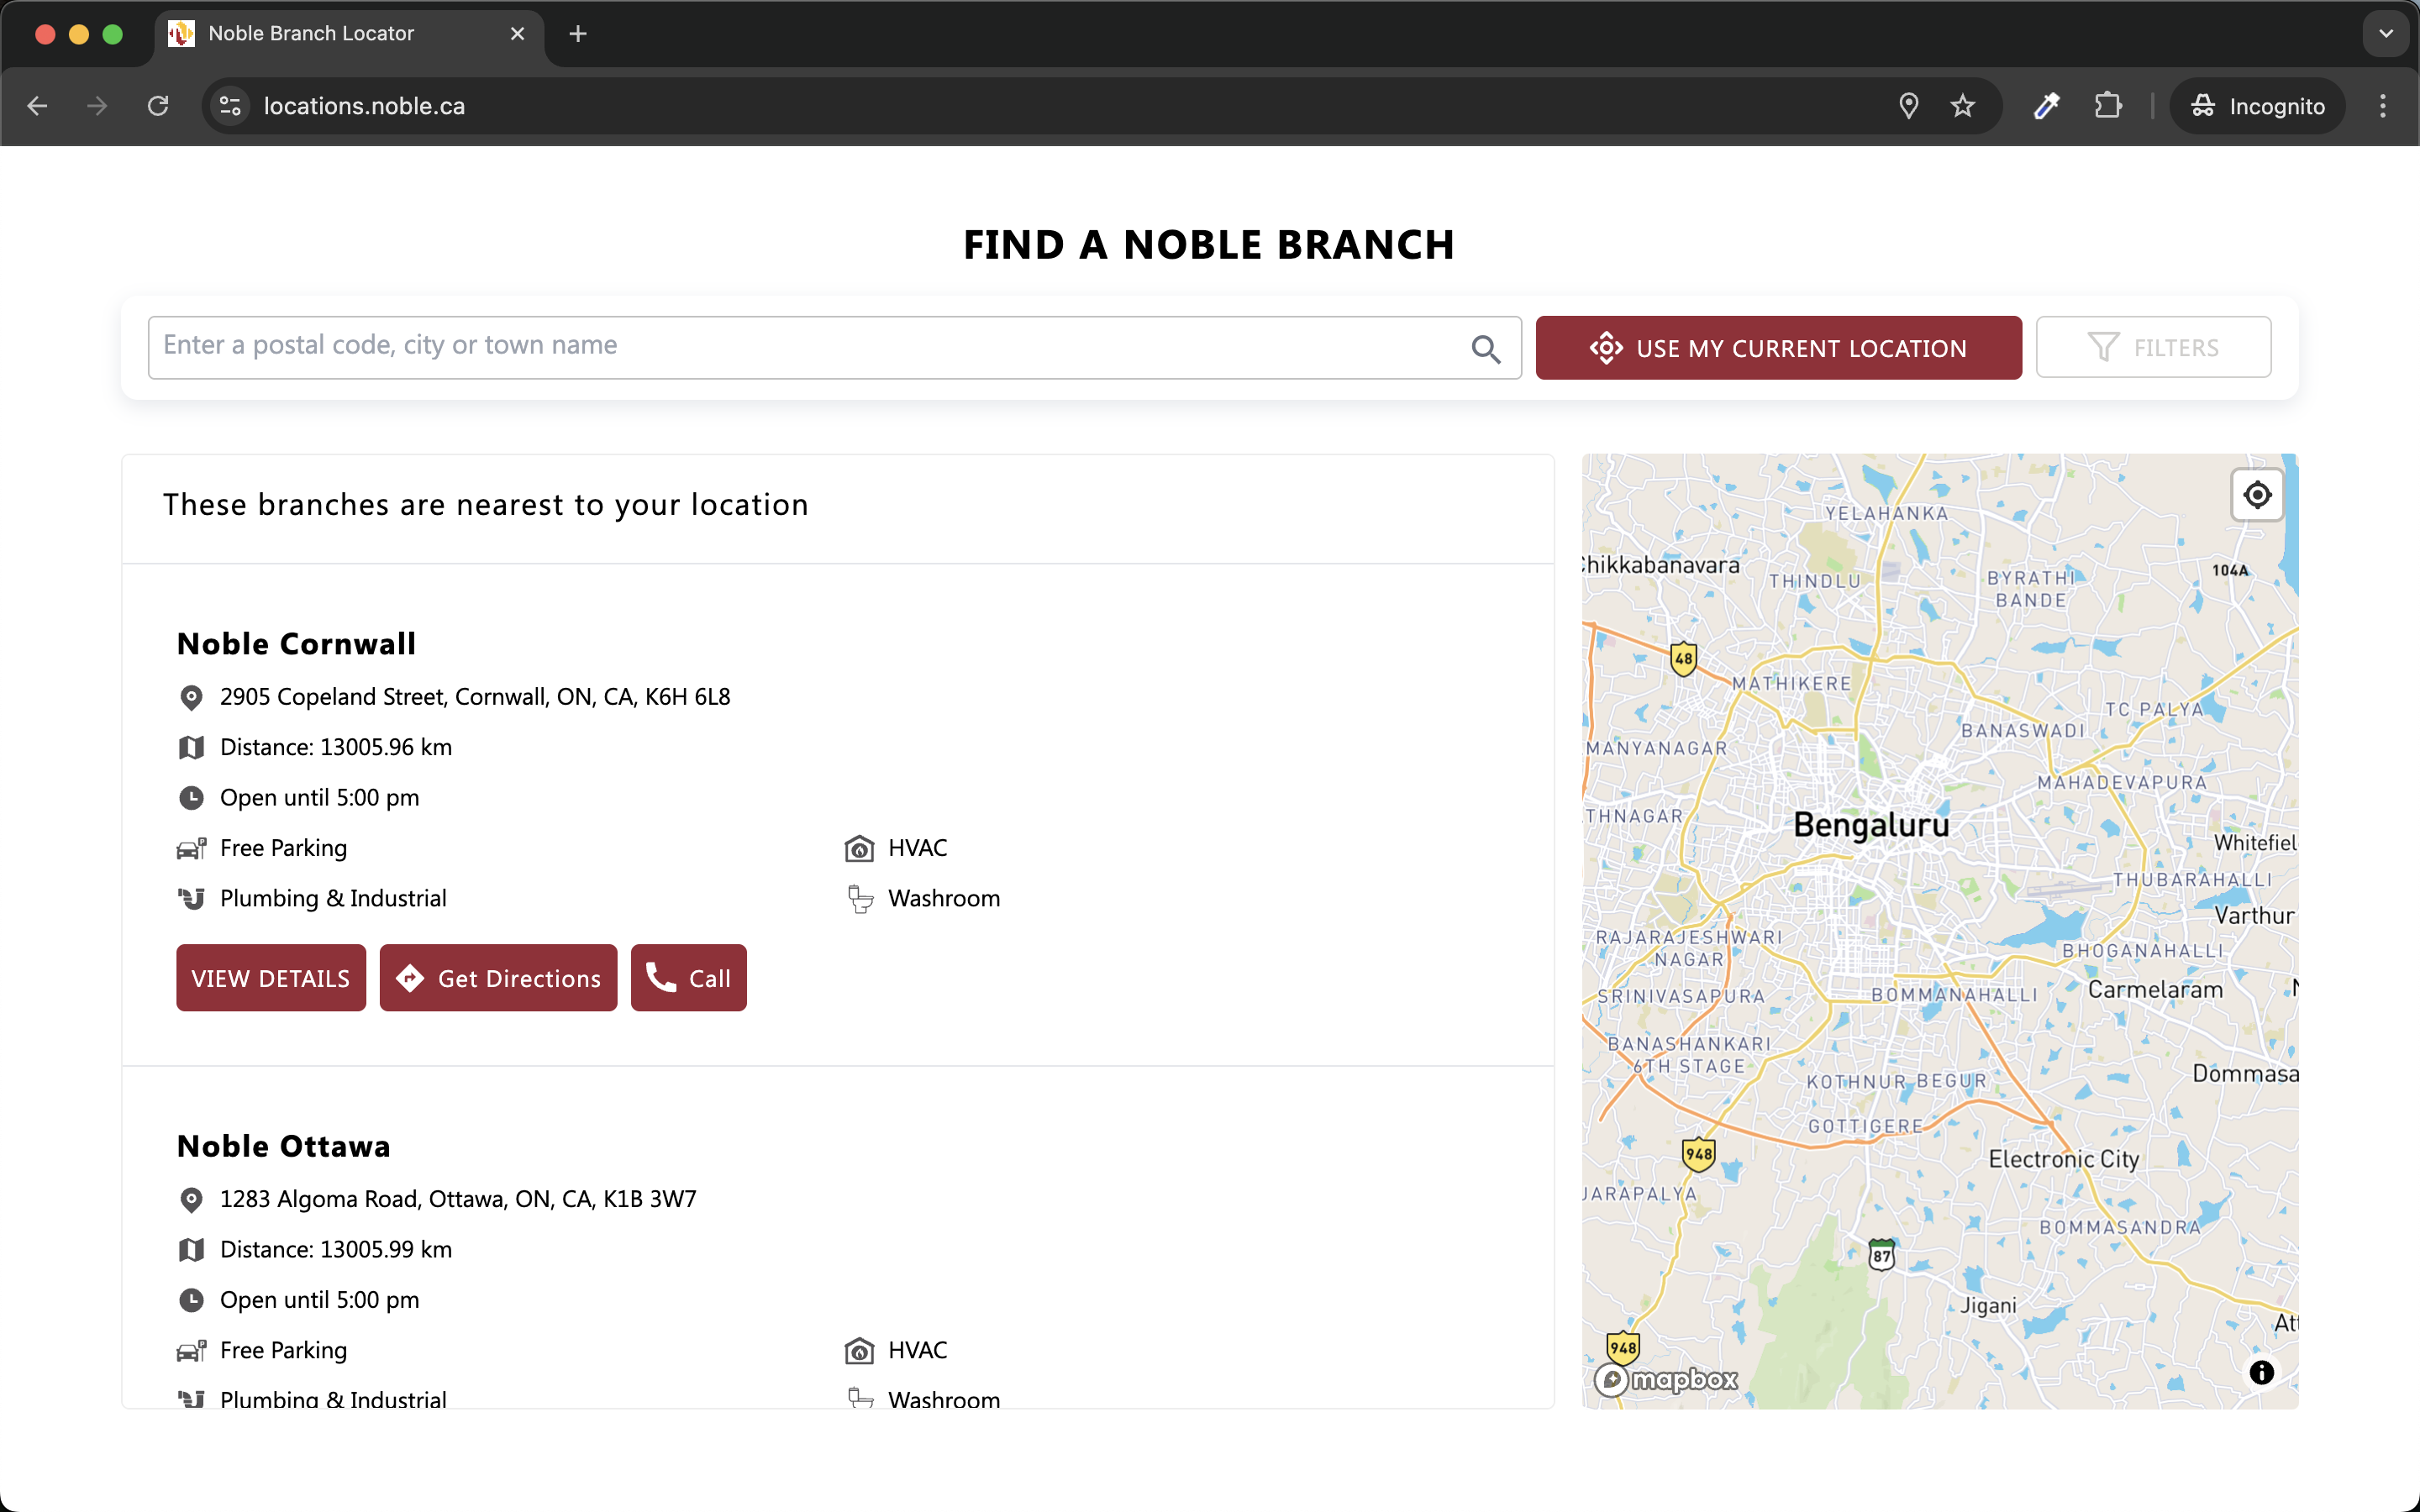
Task: Click address 2905 Copeland Street, Cornwall
Action: click(x=475, y=697)
